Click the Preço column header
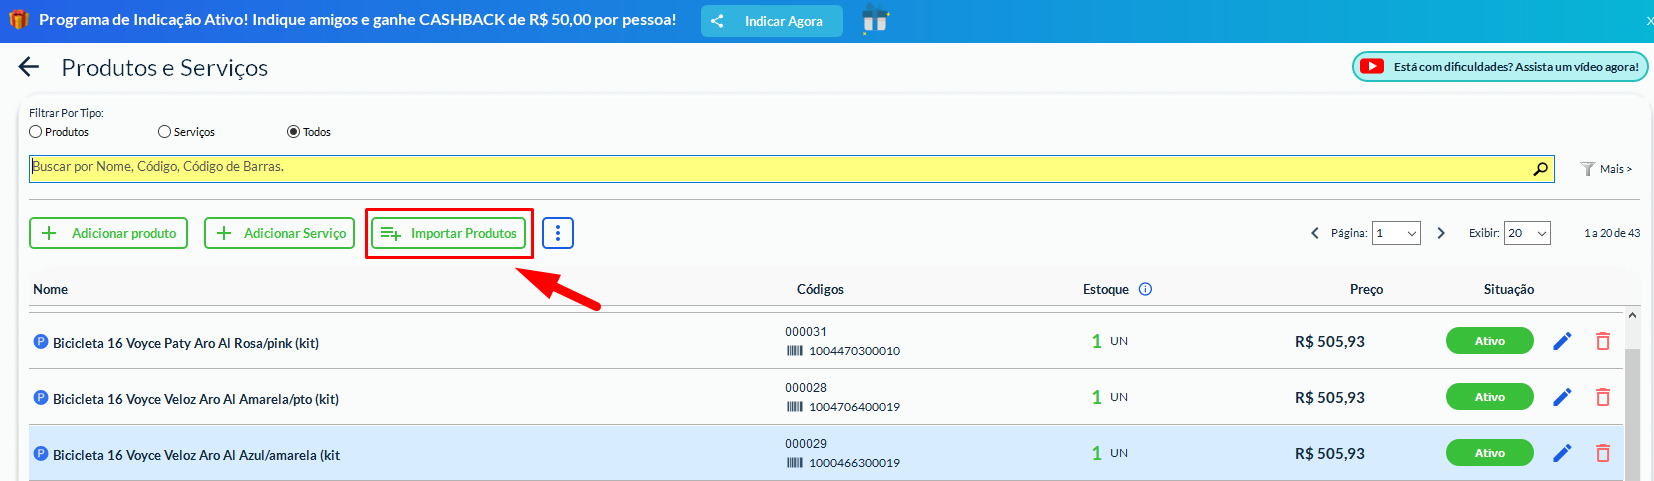The height and width of the screenshot is (481, 1654). [x=1366, y=289]
